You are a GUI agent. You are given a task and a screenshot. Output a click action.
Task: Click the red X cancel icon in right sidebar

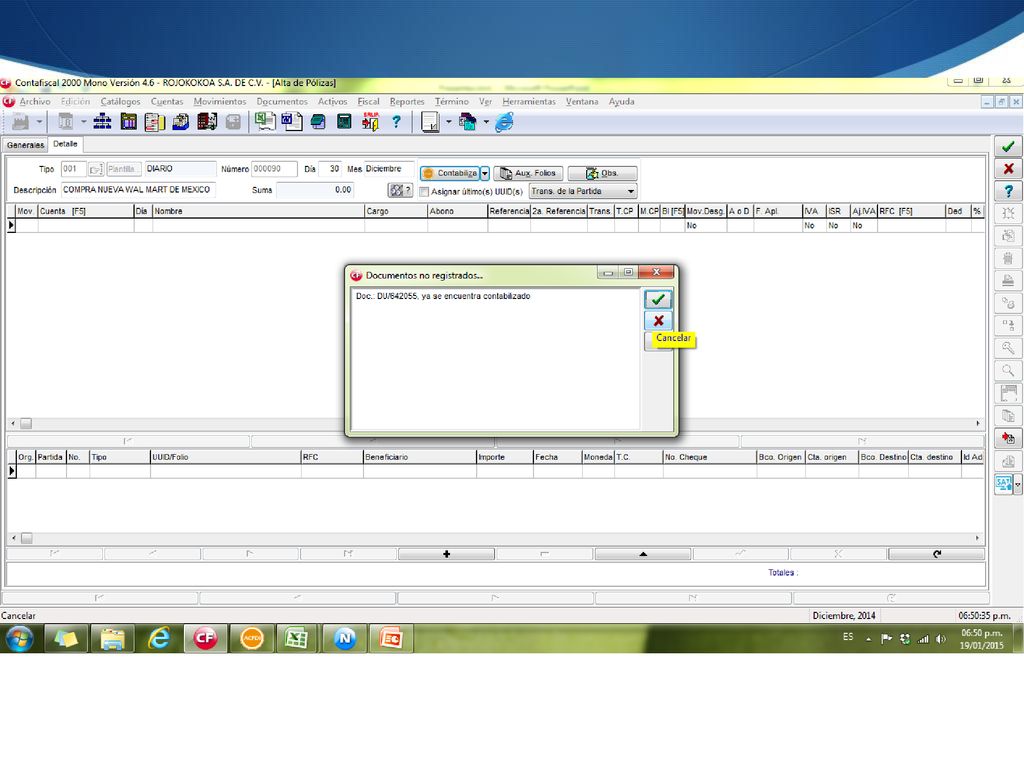(1008, 168)
